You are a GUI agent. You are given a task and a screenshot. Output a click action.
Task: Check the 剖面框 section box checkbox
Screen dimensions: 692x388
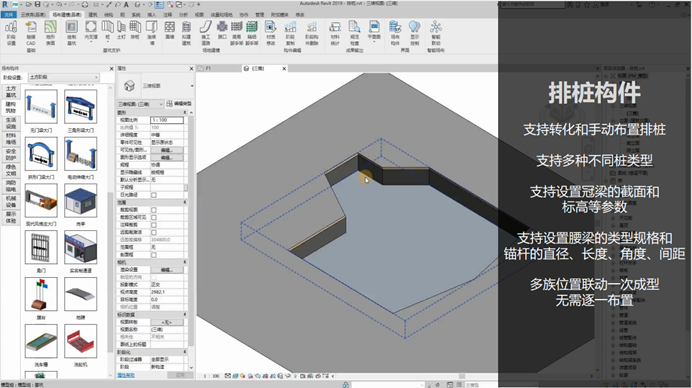(154, 255)
